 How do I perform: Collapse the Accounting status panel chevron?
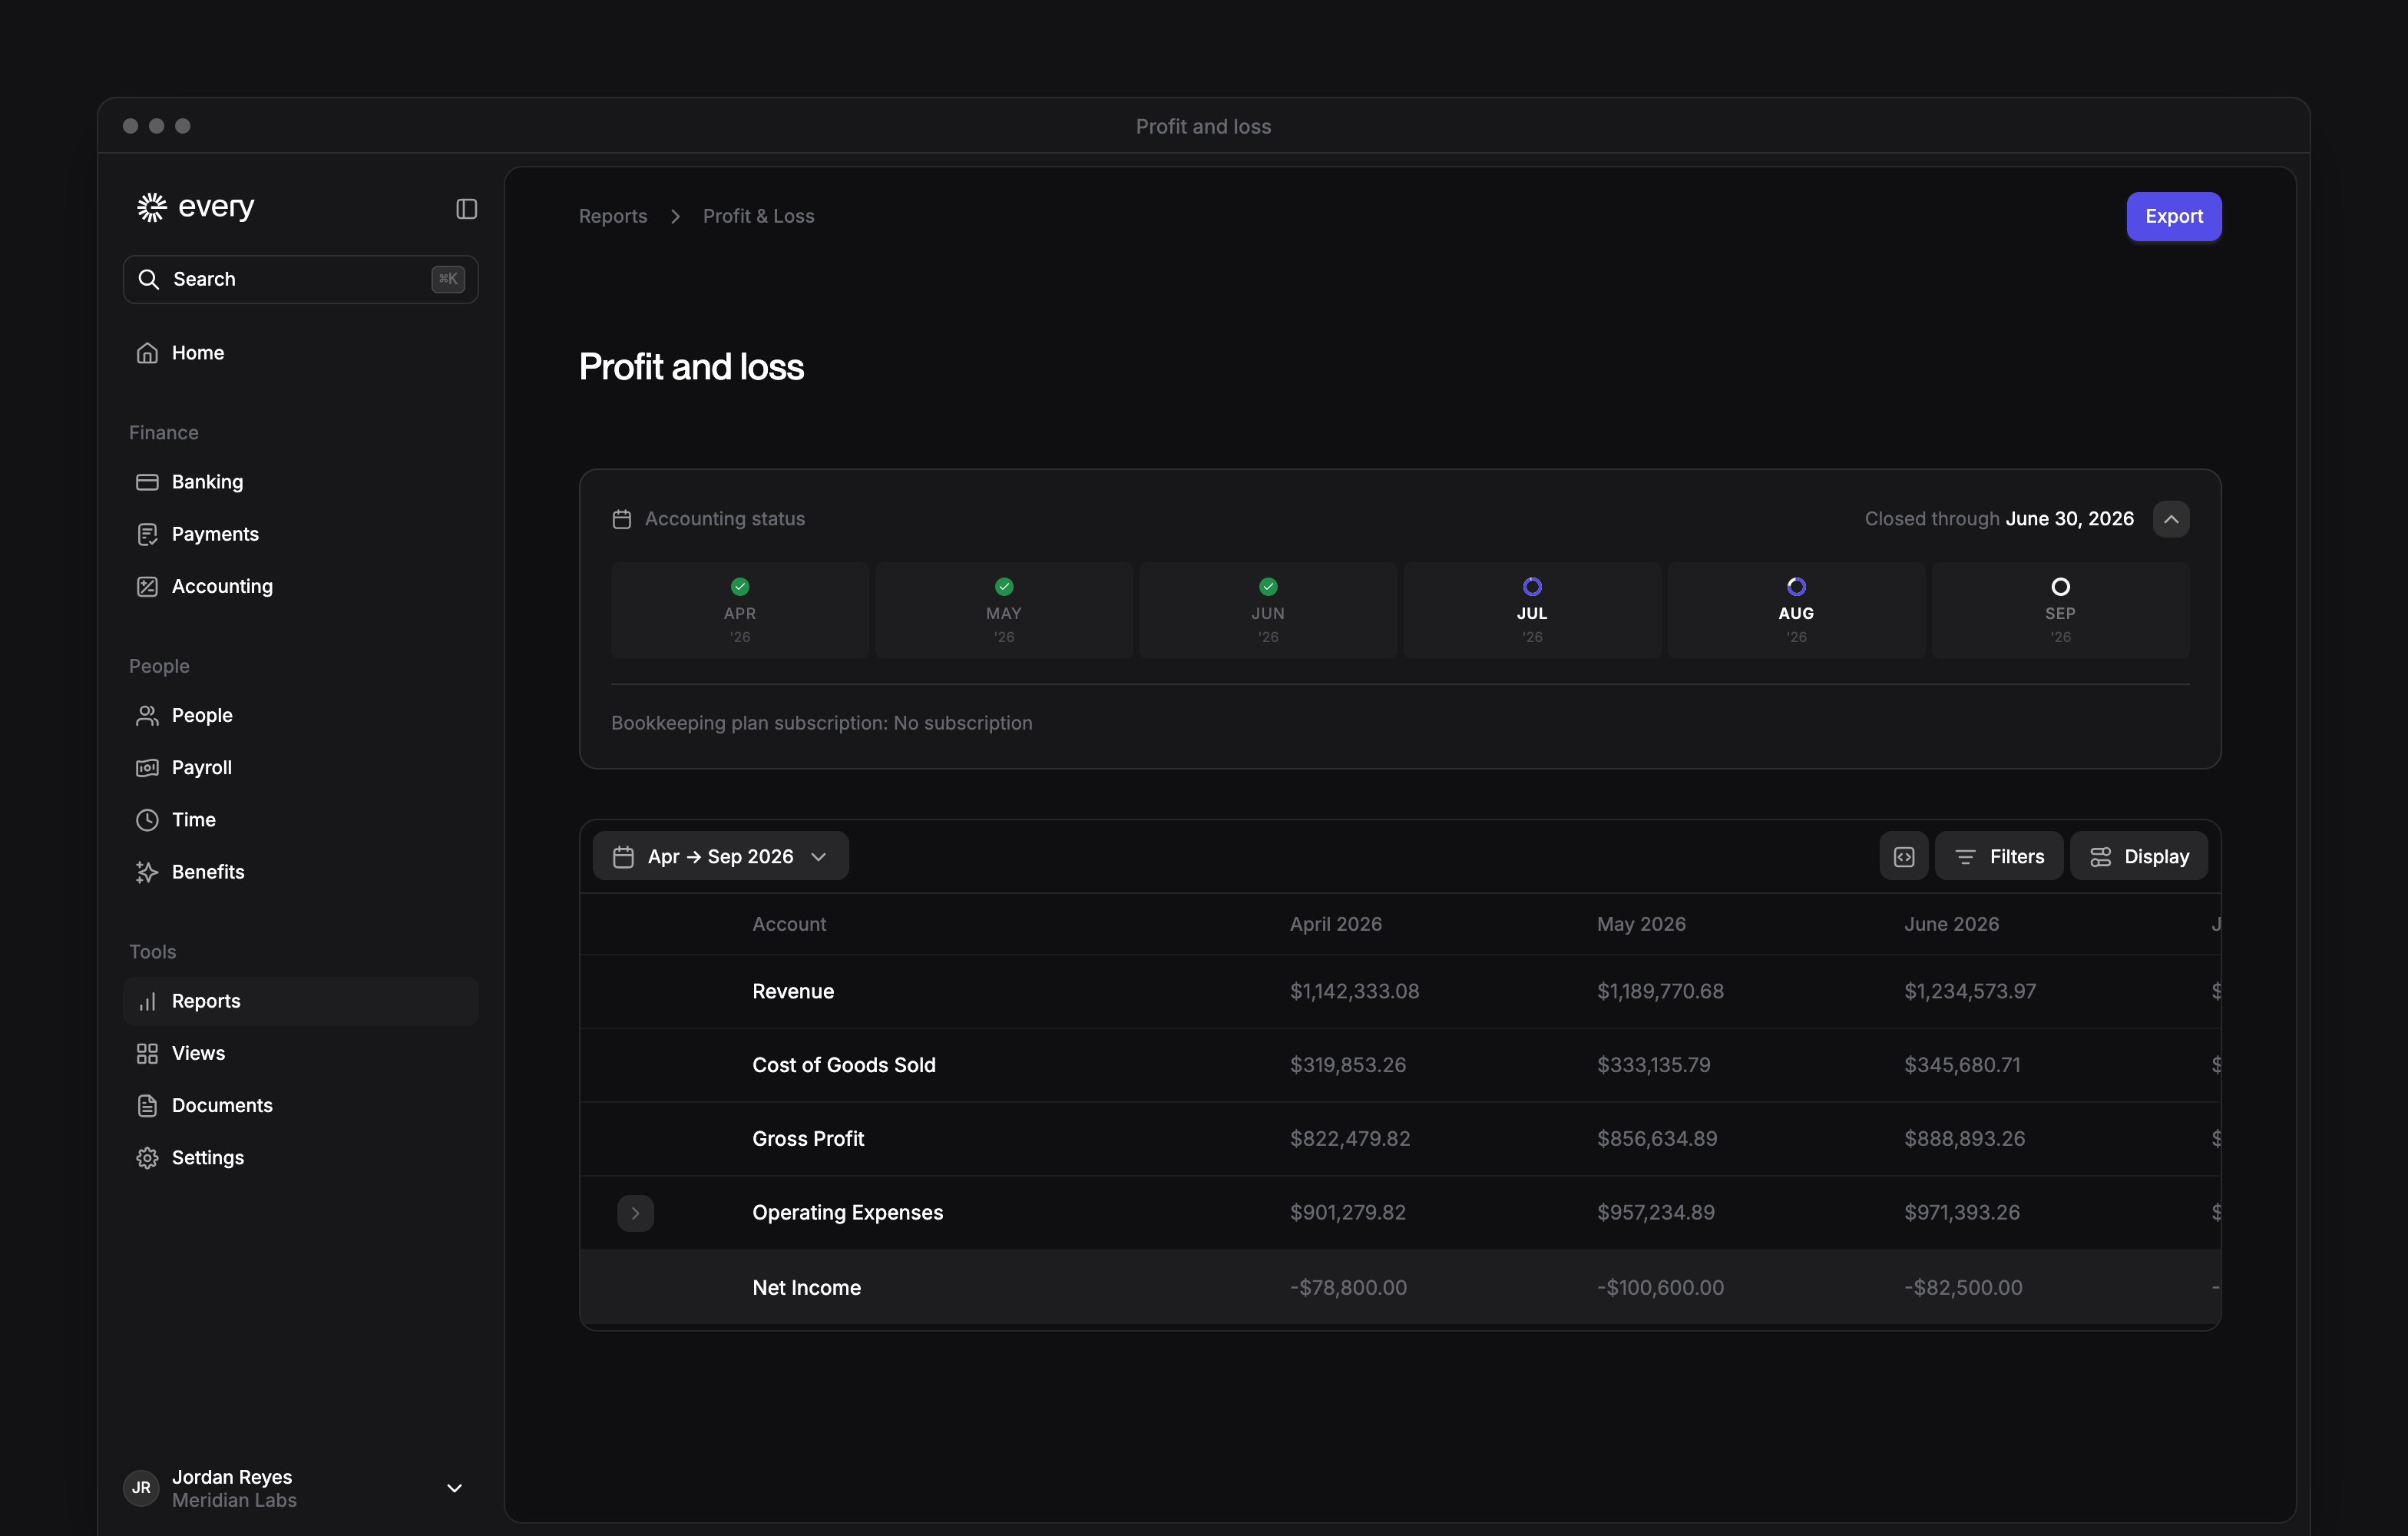point(2171,519)
